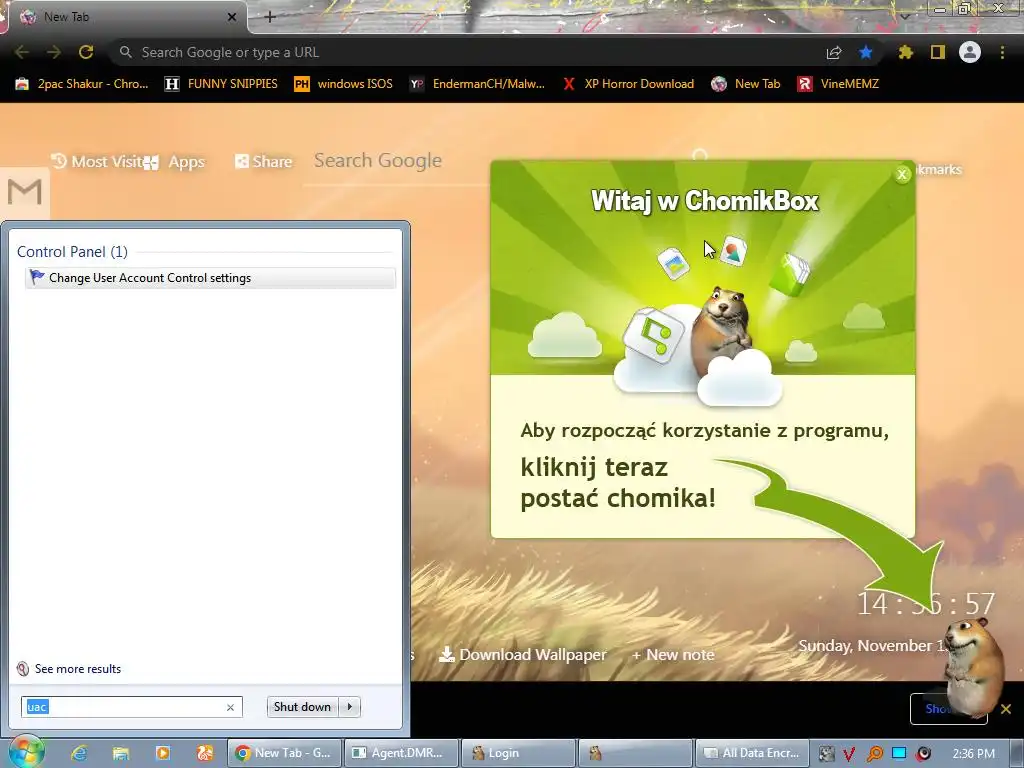Expand the Shut down options arrow

pyautogui.click(x=350, y=707)
